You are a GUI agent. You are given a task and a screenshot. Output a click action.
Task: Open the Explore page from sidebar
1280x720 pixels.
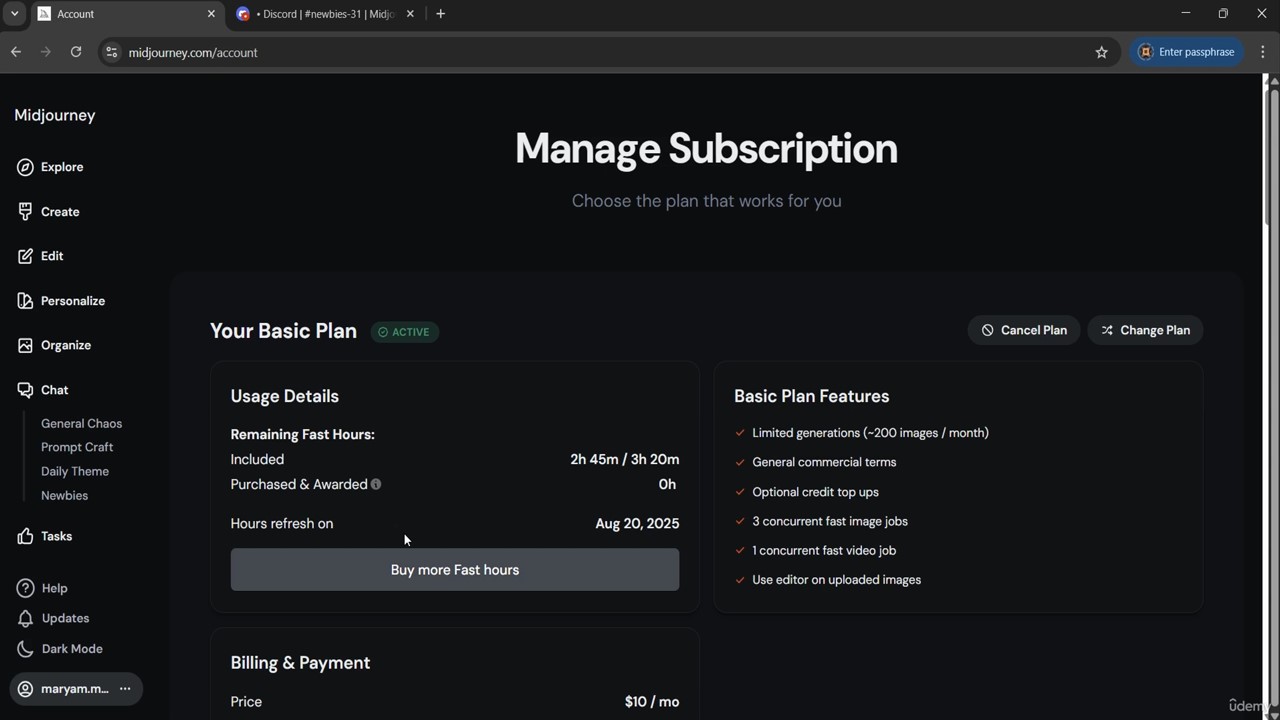point(50,167)
